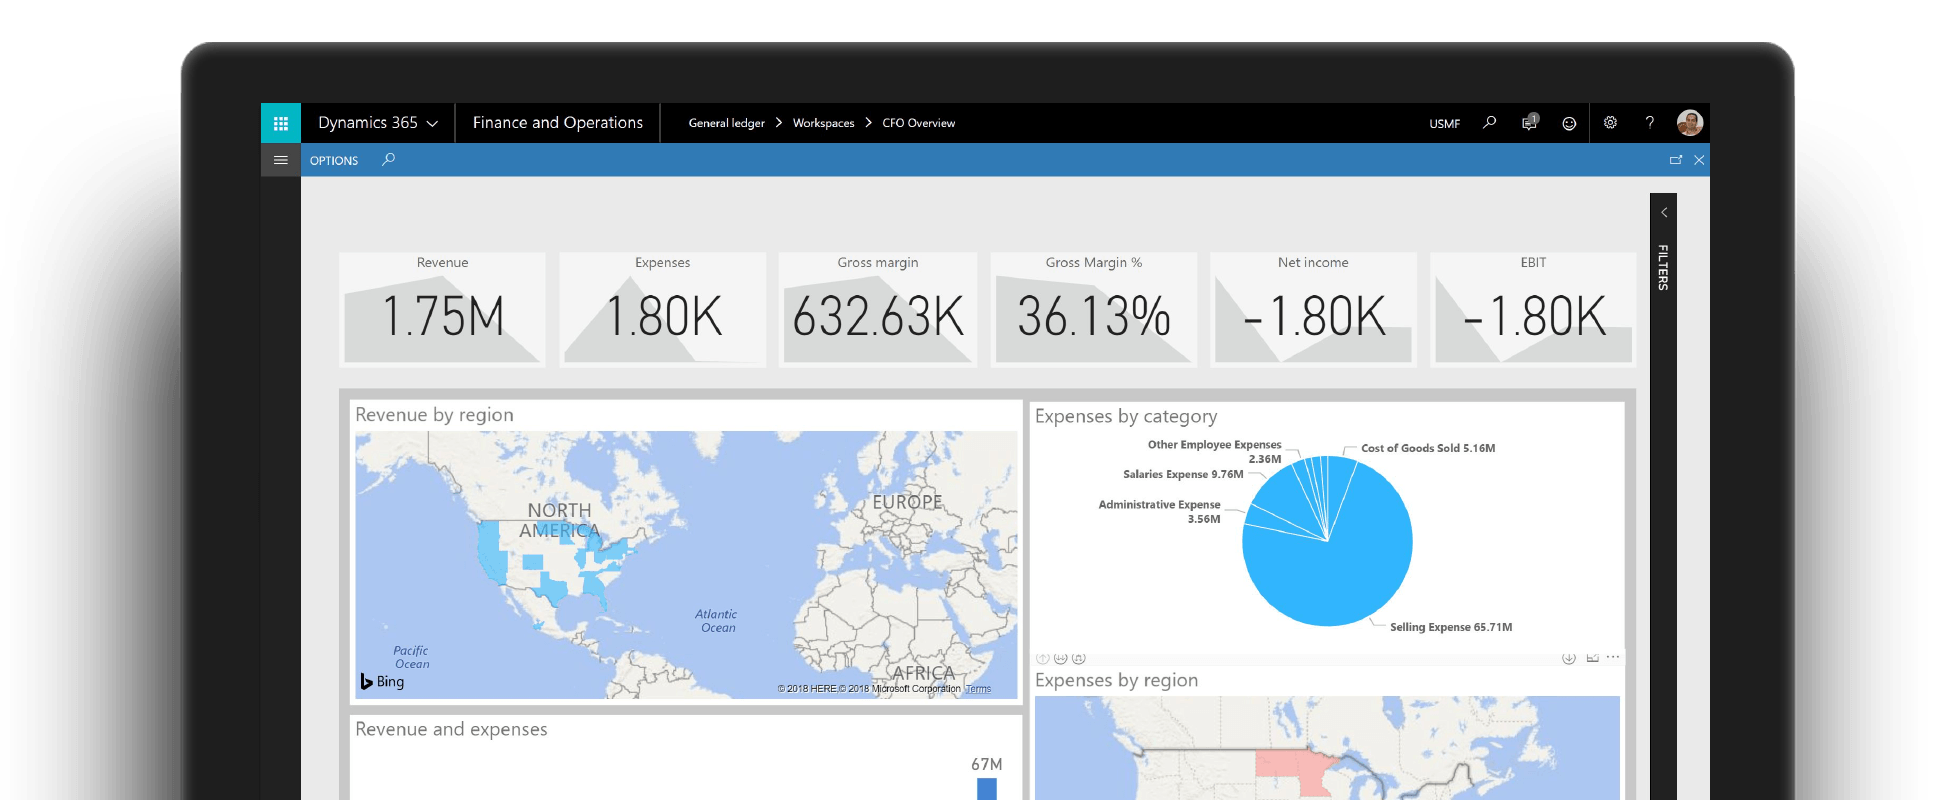Click the Expenses by category title
The image size is (1960, 800).
tap(1126, 416)
